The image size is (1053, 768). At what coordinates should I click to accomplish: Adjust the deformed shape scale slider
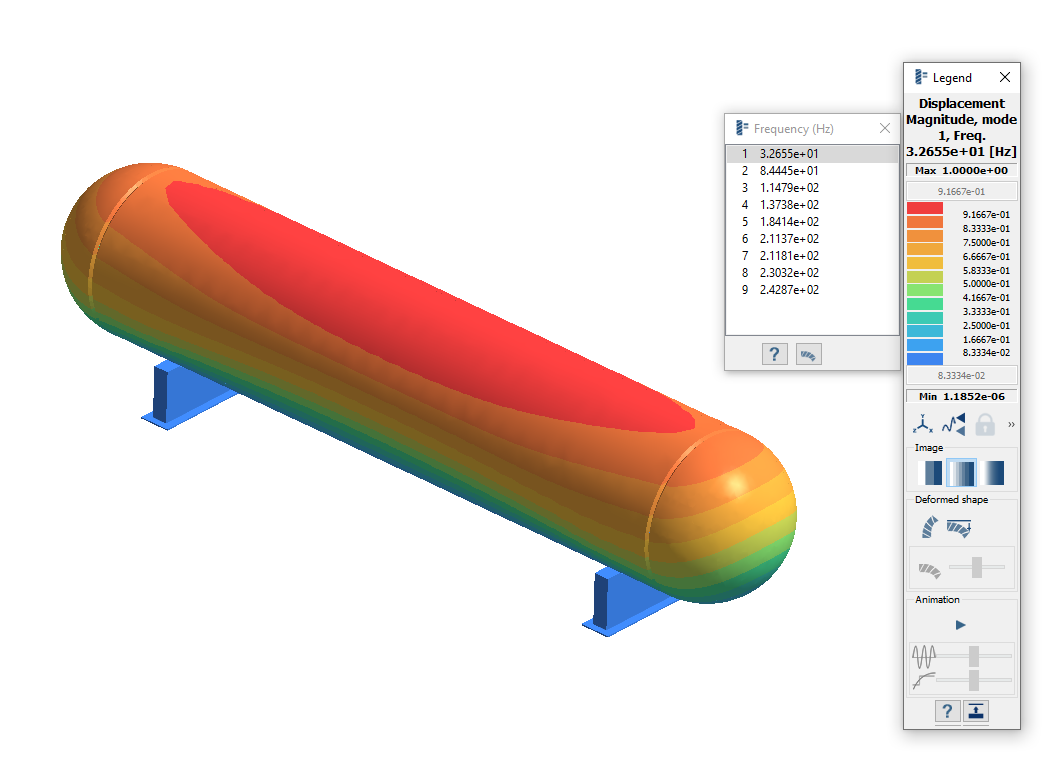pos(977,568)
